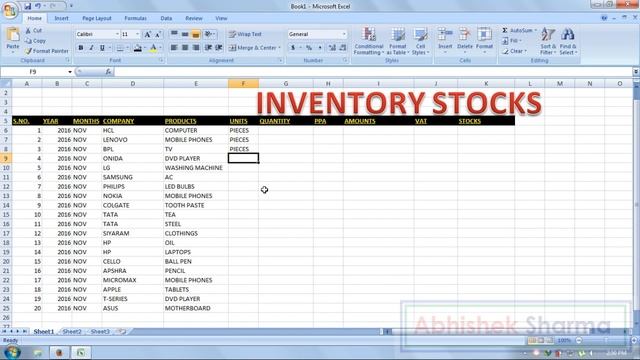
Task: Open Format as Table gallery
Action: click(397, 41)
